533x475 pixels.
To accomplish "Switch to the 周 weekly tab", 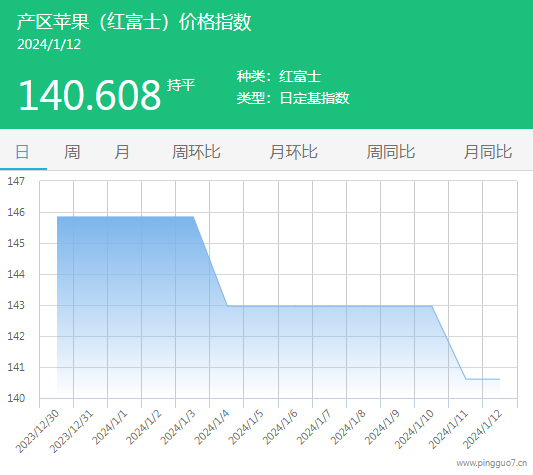I will [x=72, y=152].
